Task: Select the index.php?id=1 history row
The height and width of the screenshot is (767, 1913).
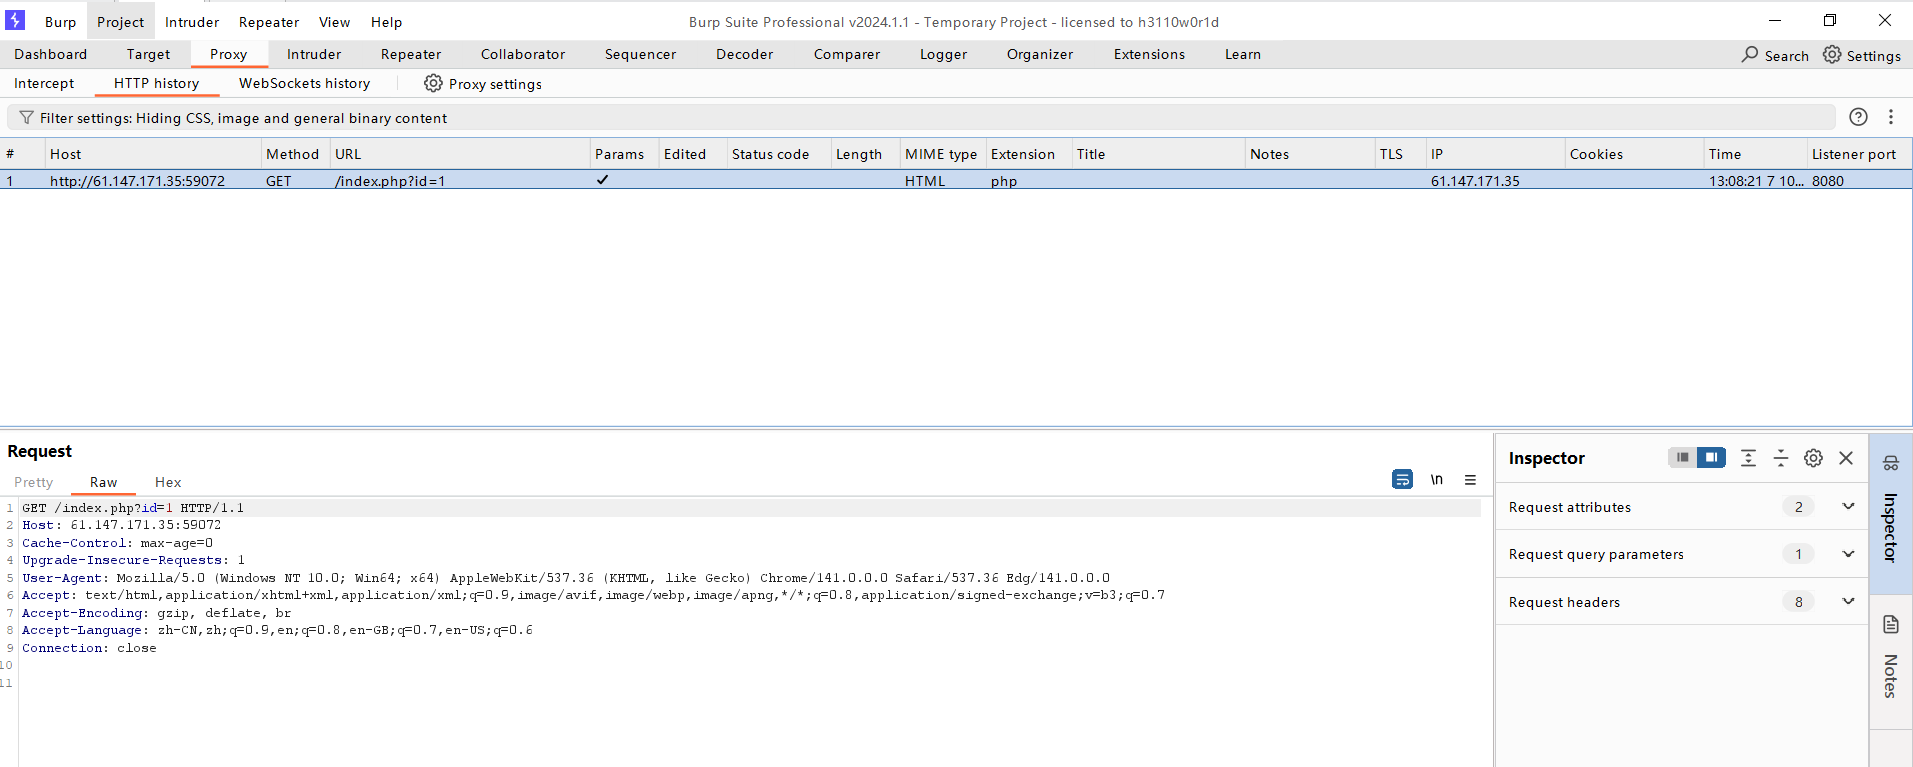Action: [390, 181]
